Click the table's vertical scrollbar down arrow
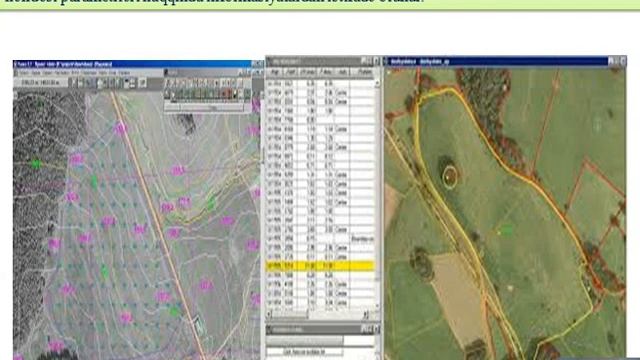Screen dimensions: 640x360 tap(377, 305)
